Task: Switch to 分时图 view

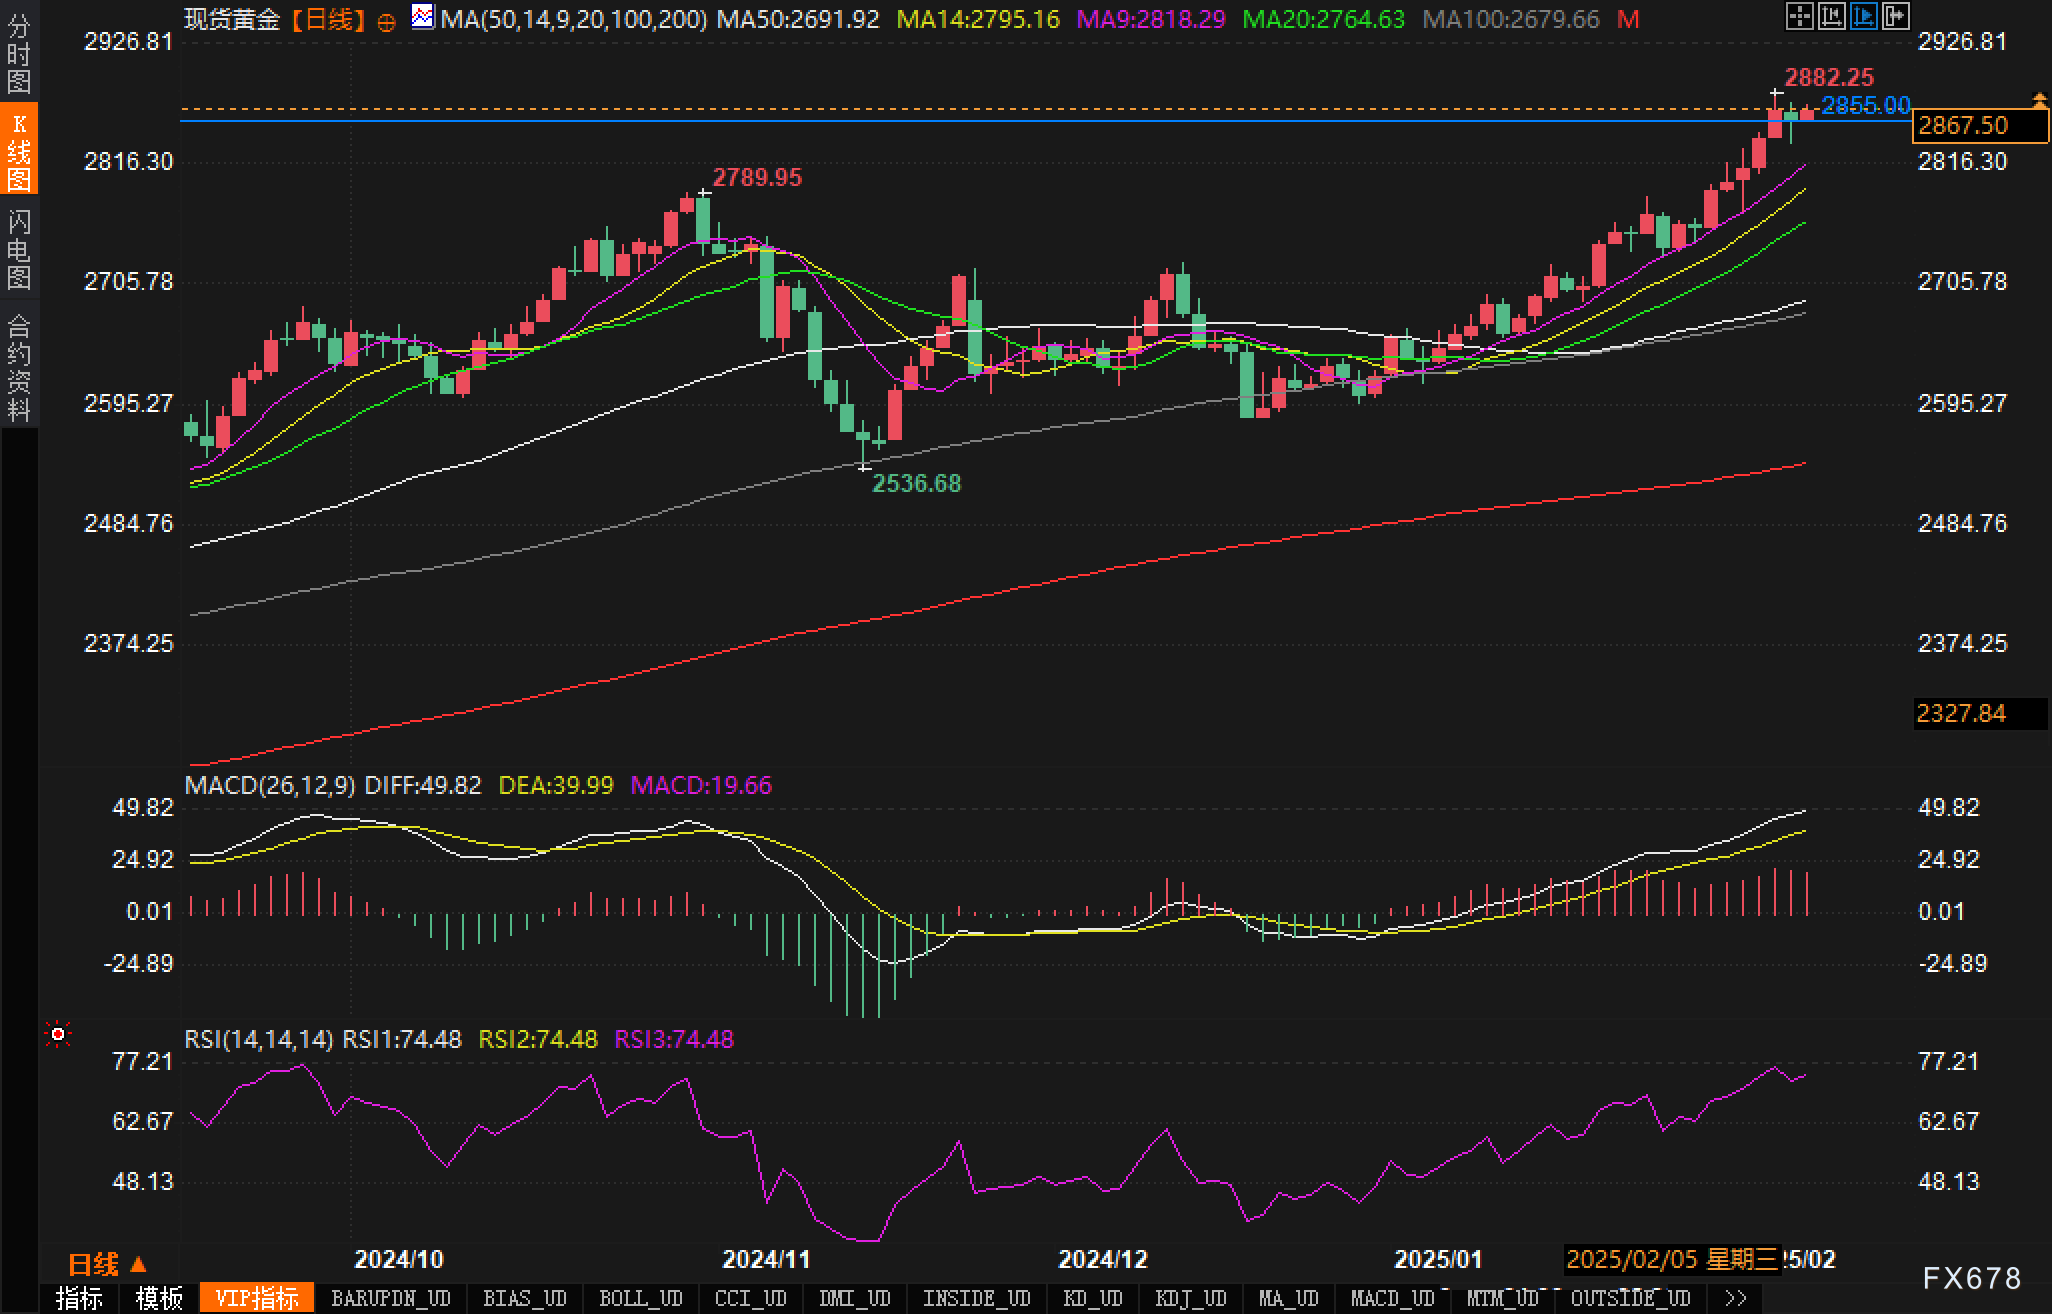Action: [19, 53]
